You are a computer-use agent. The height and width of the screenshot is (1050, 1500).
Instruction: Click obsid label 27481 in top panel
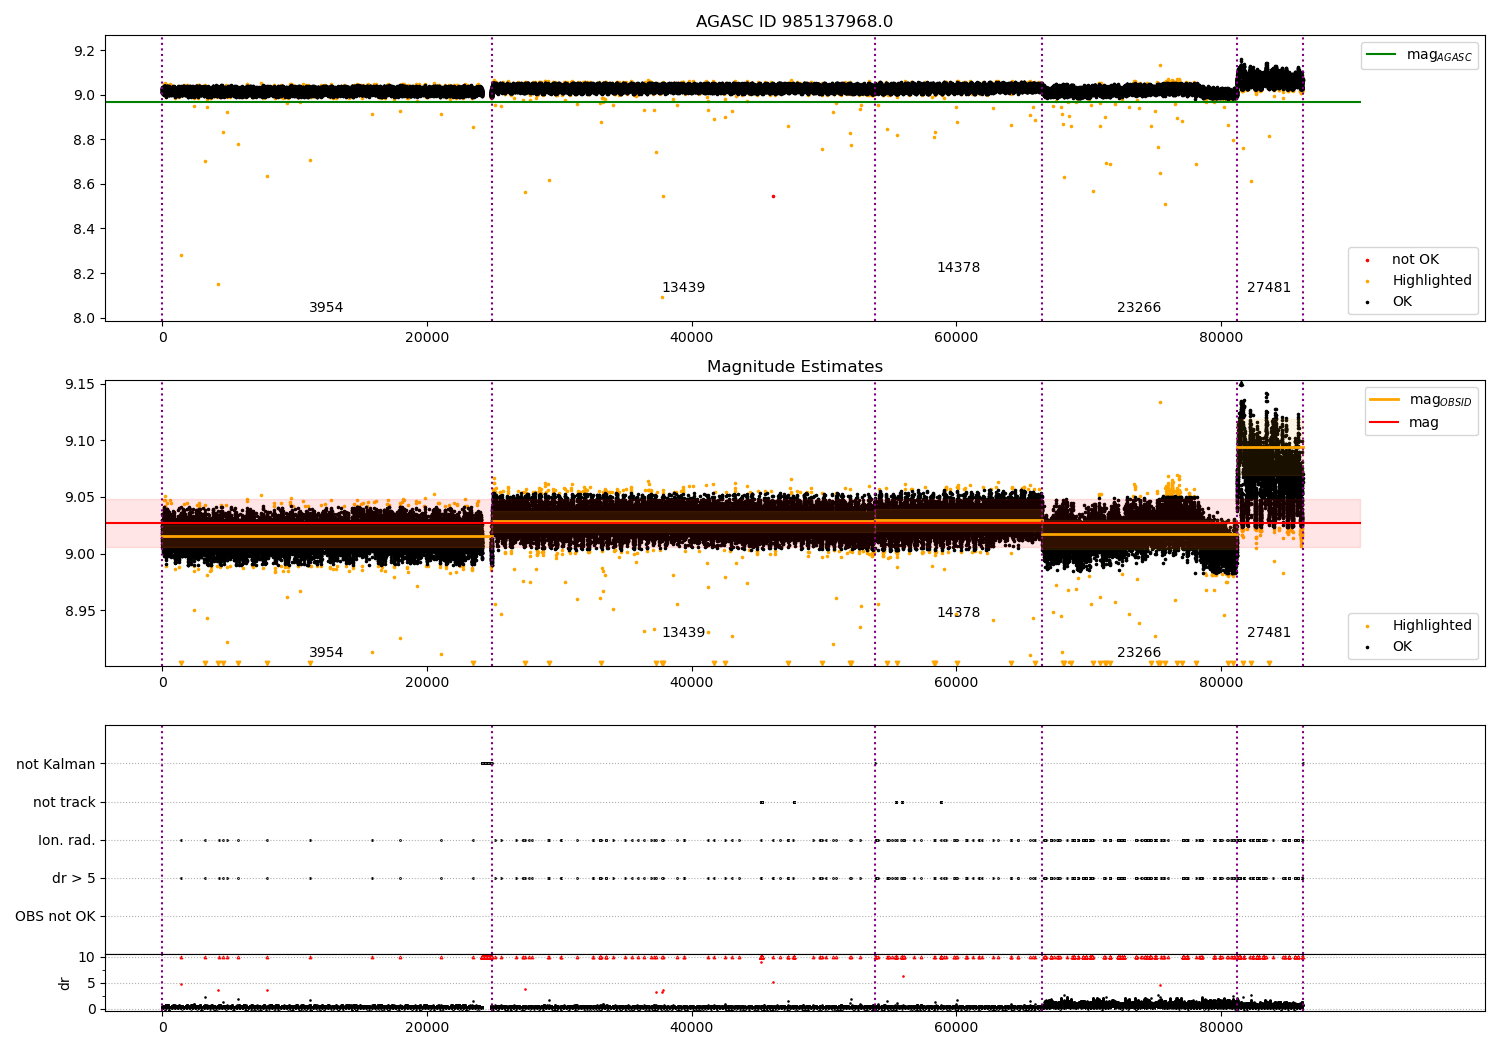tap(1269, 288)
